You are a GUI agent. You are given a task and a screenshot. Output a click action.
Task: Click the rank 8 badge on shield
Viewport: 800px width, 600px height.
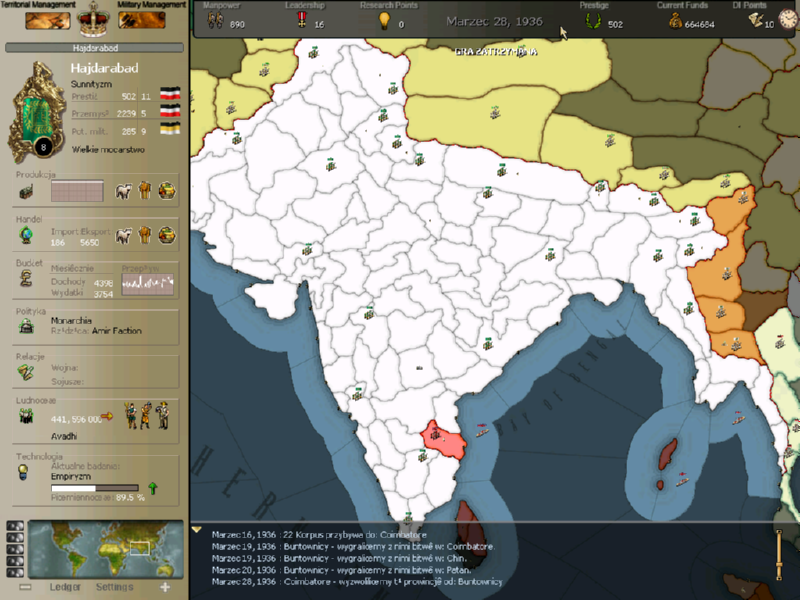pyautogui.click(x=43, y=147)
